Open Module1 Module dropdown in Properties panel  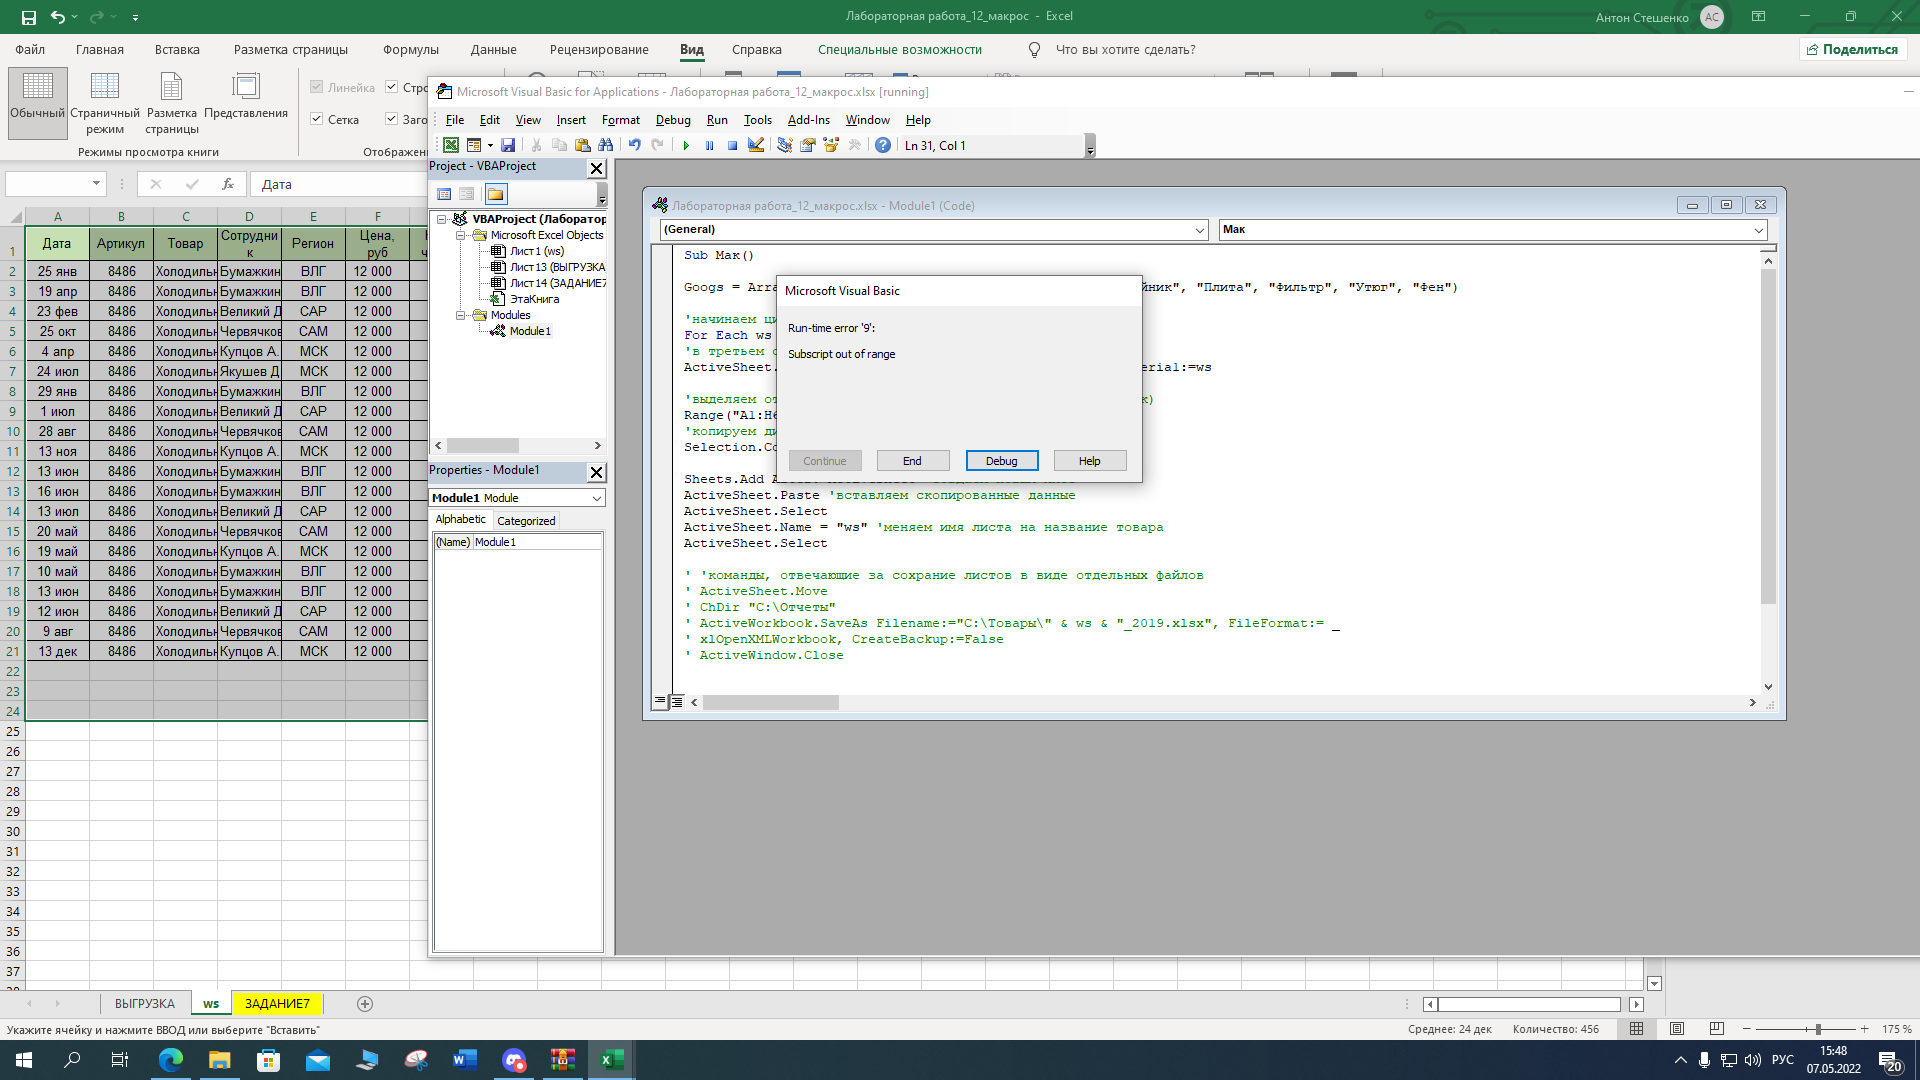(x=596, y=498)
